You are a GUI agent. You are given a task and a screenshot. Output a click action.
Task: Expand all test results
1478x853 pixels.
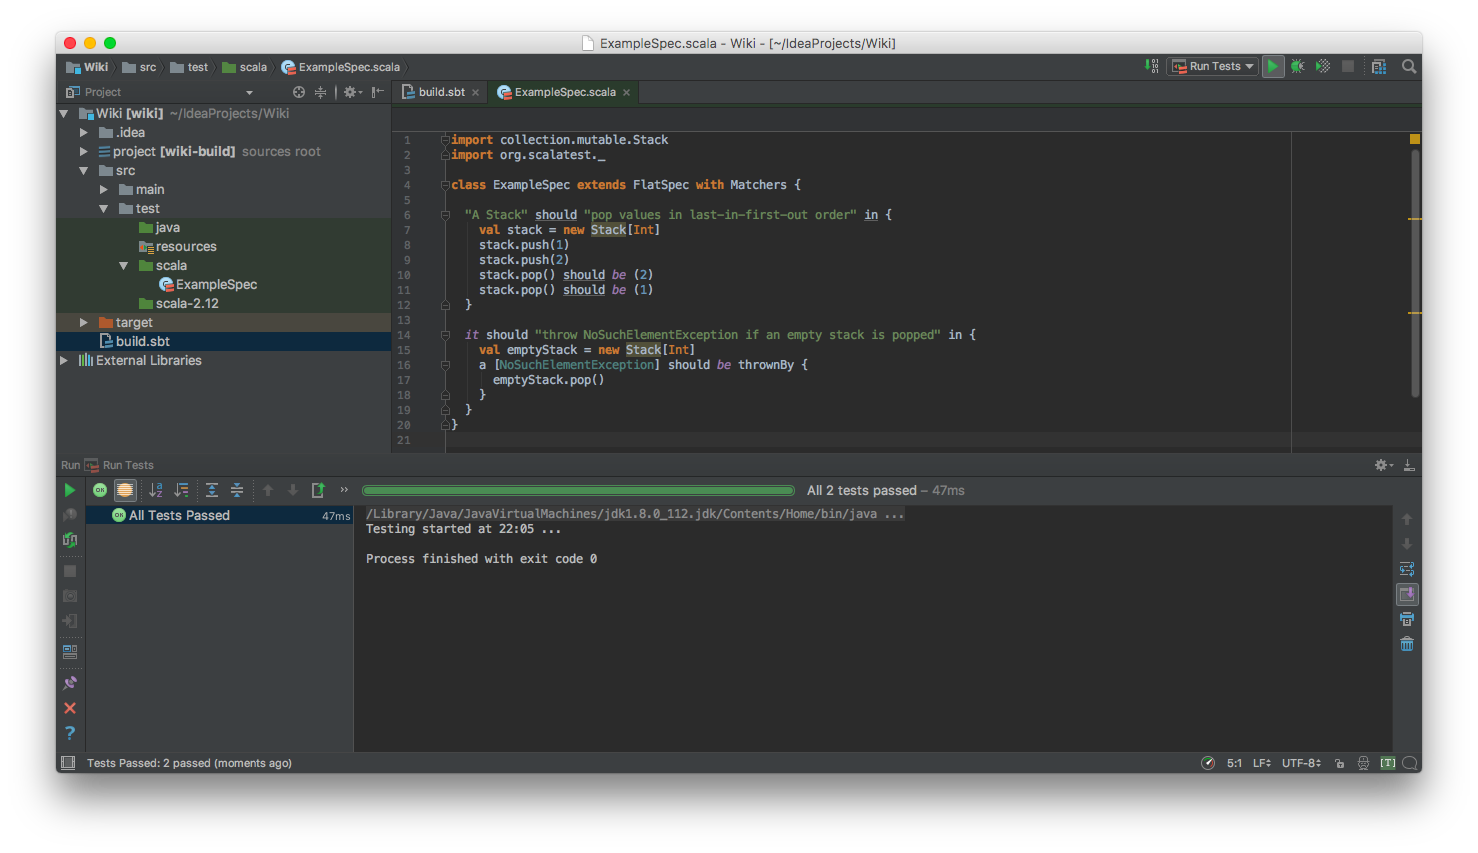[x=212, y=490]
